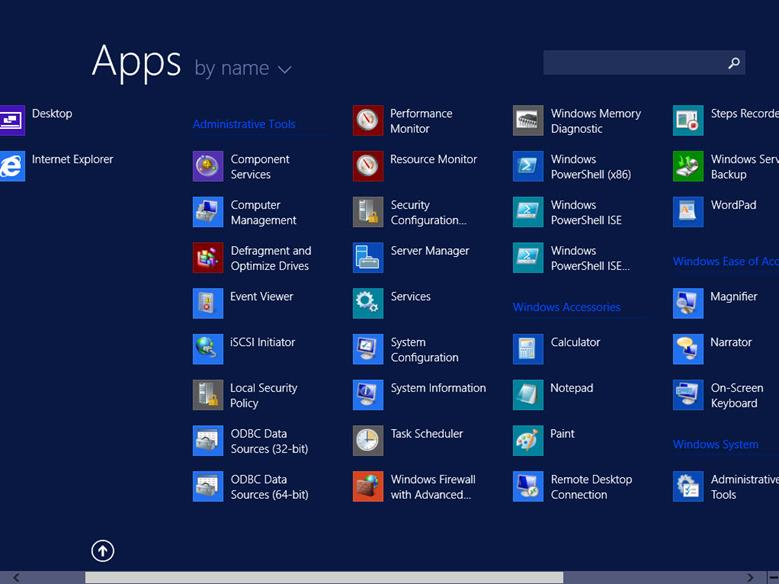Click the horizontal scrollbar thumb
This screenshot has height=584, width=779.
[x=324, y=577]
